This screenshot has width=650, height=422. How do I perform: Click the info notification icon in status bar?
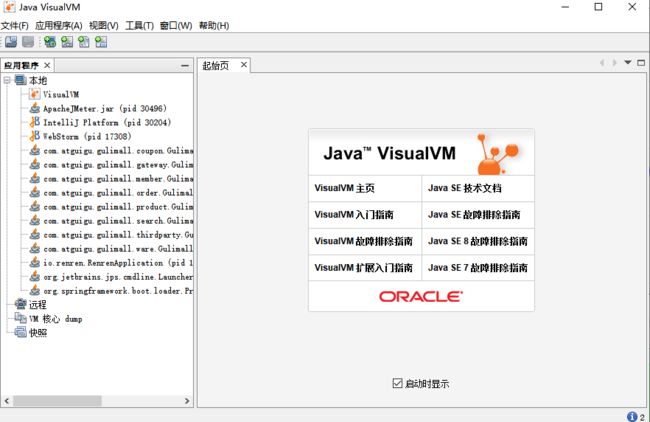[x=632, y=416]
